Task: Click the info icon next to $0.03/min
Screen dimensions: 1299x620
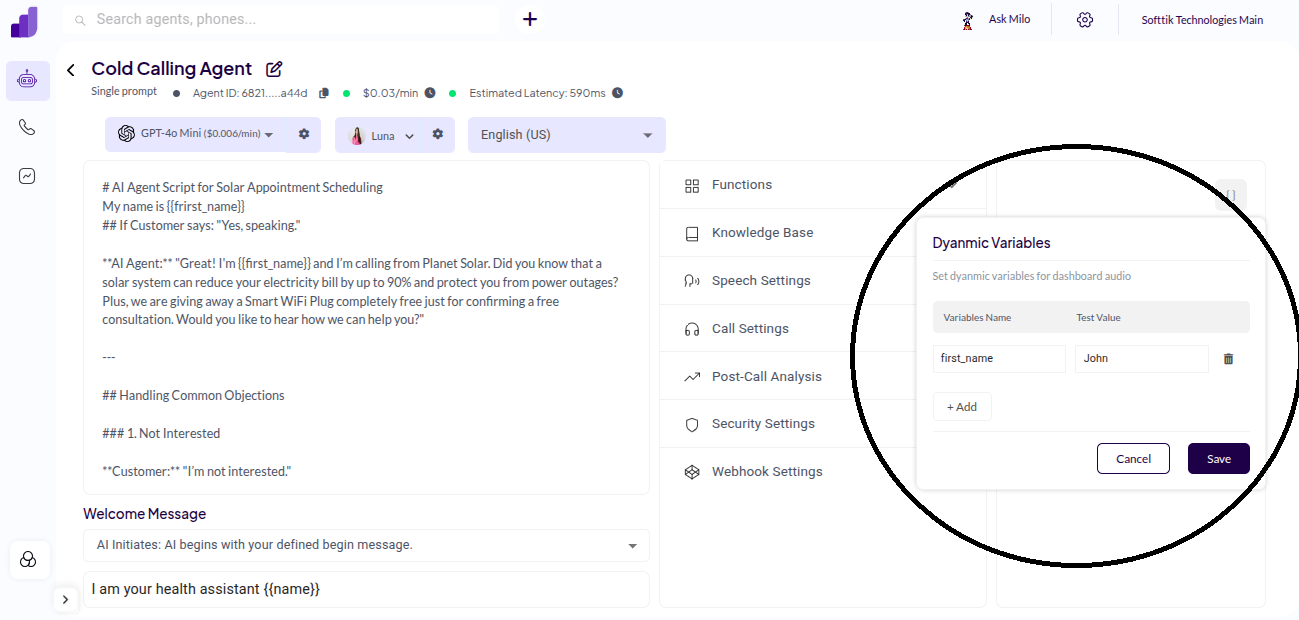Action: click(430, 93)
